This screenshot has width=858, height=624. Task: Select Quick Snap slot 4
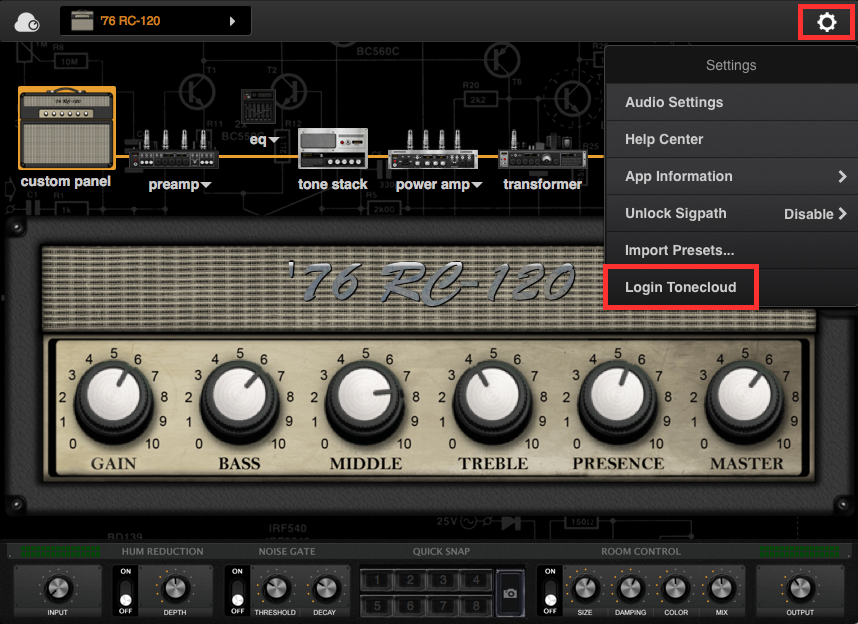coord(476,580)
